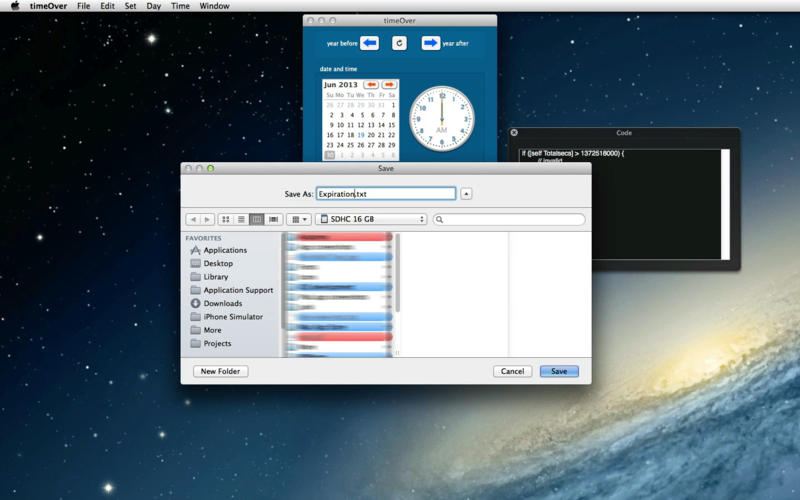Open the Set menu
Screen dimensions: 800x500
131,6
